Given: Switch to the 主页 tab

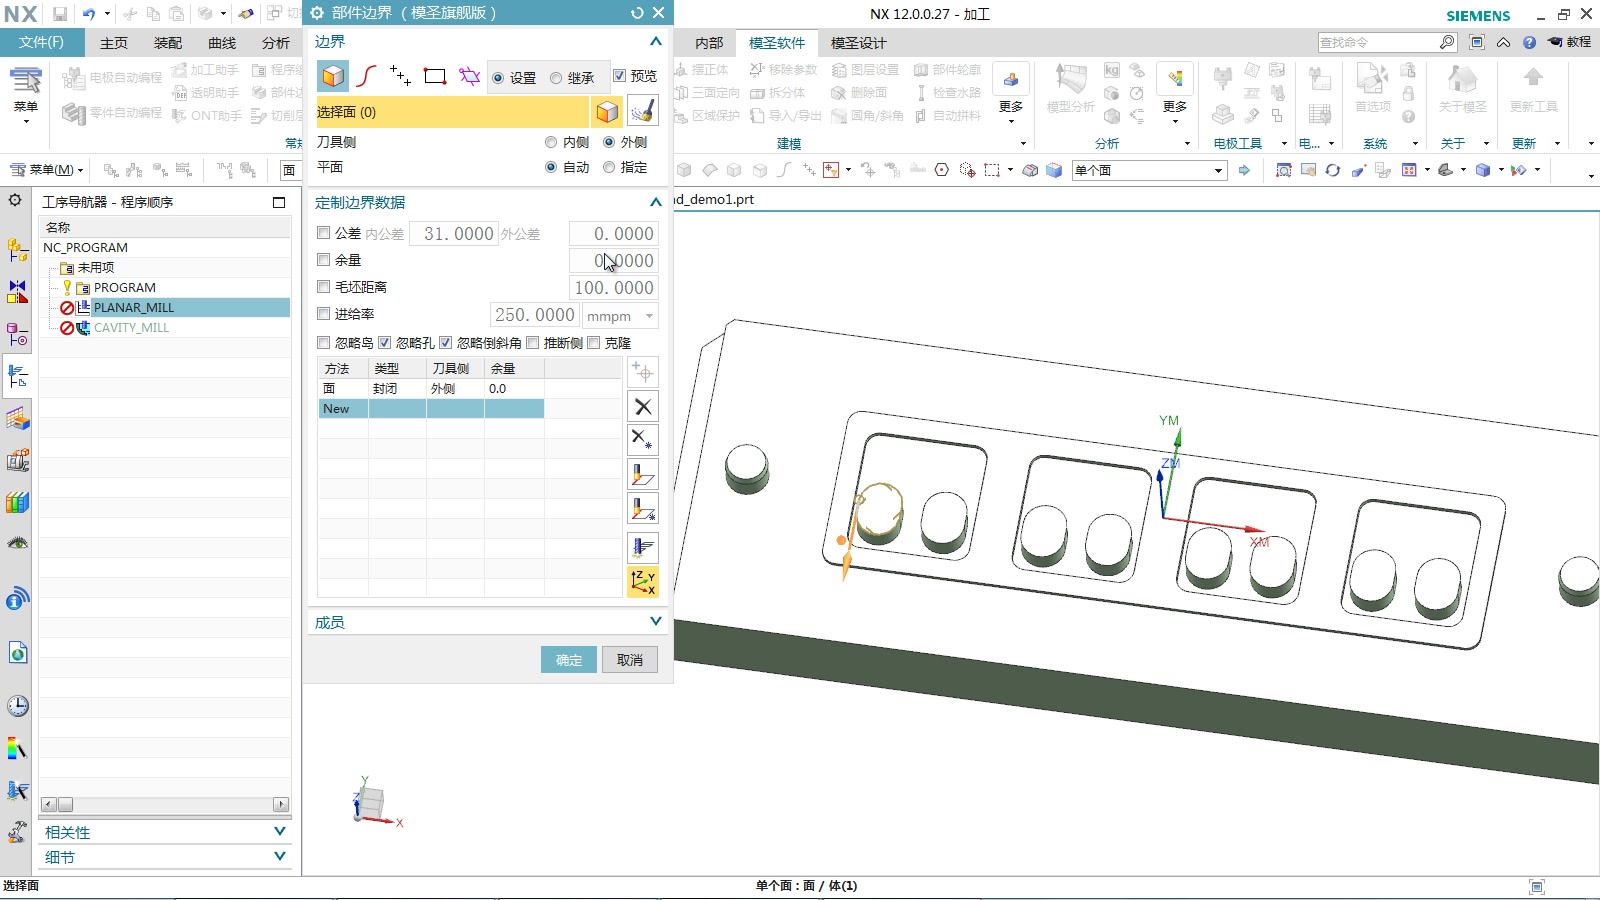Looking at the screenshot, I should click(114, 43).
